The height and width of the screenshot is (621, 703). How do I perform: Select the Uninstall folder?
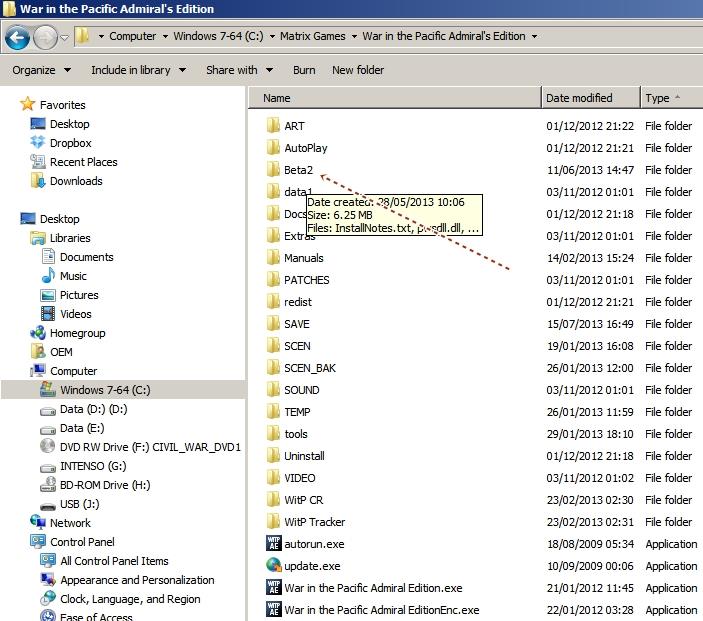click(x=295, y=456)
